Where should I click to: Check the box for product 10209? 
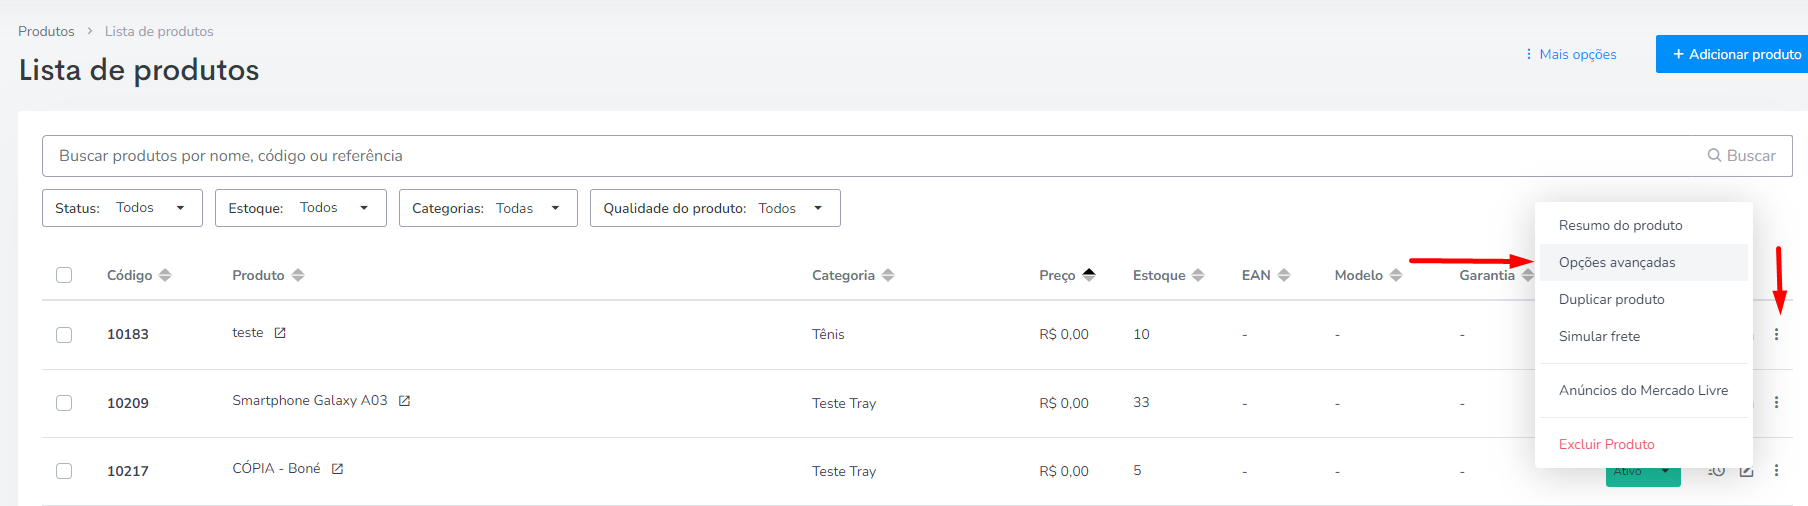coord(64,403)
